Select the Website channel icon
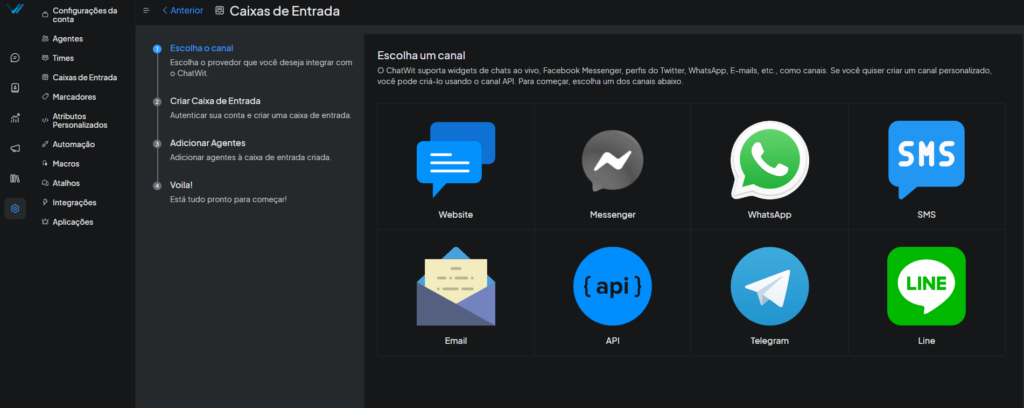Image resolution: width=1024 pixels, height=408 pixels. pos(455,159)
